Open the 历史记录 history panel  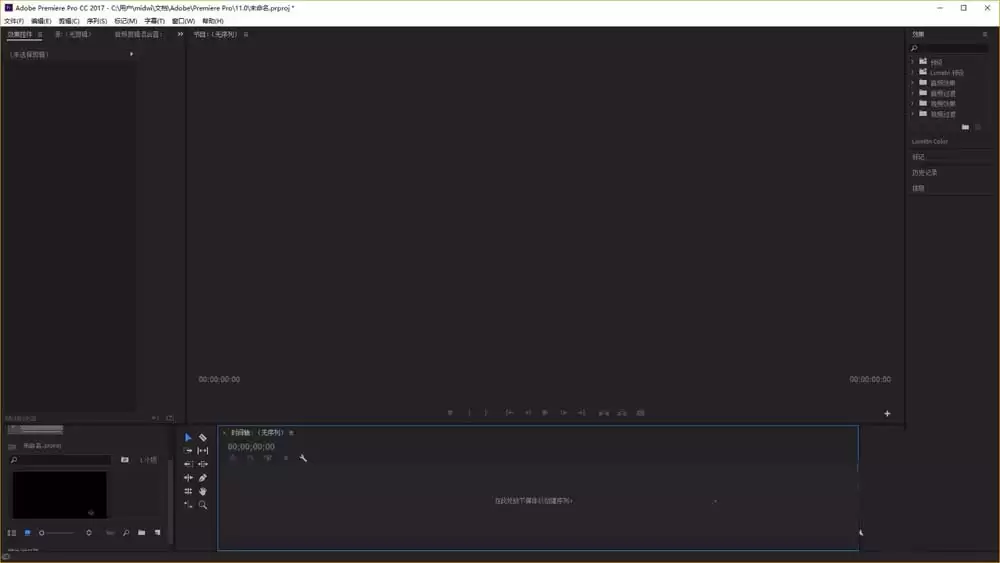(x=924, y=173)
